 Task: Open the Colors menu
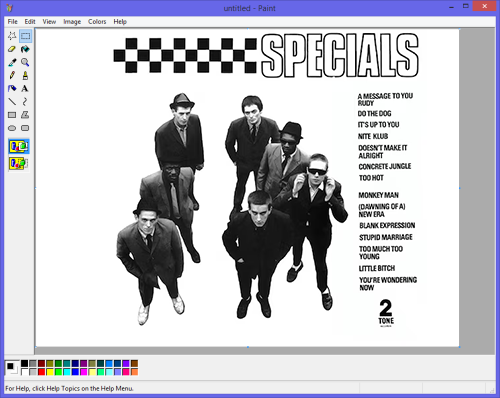pyautogui.click(x=97, y=22)
